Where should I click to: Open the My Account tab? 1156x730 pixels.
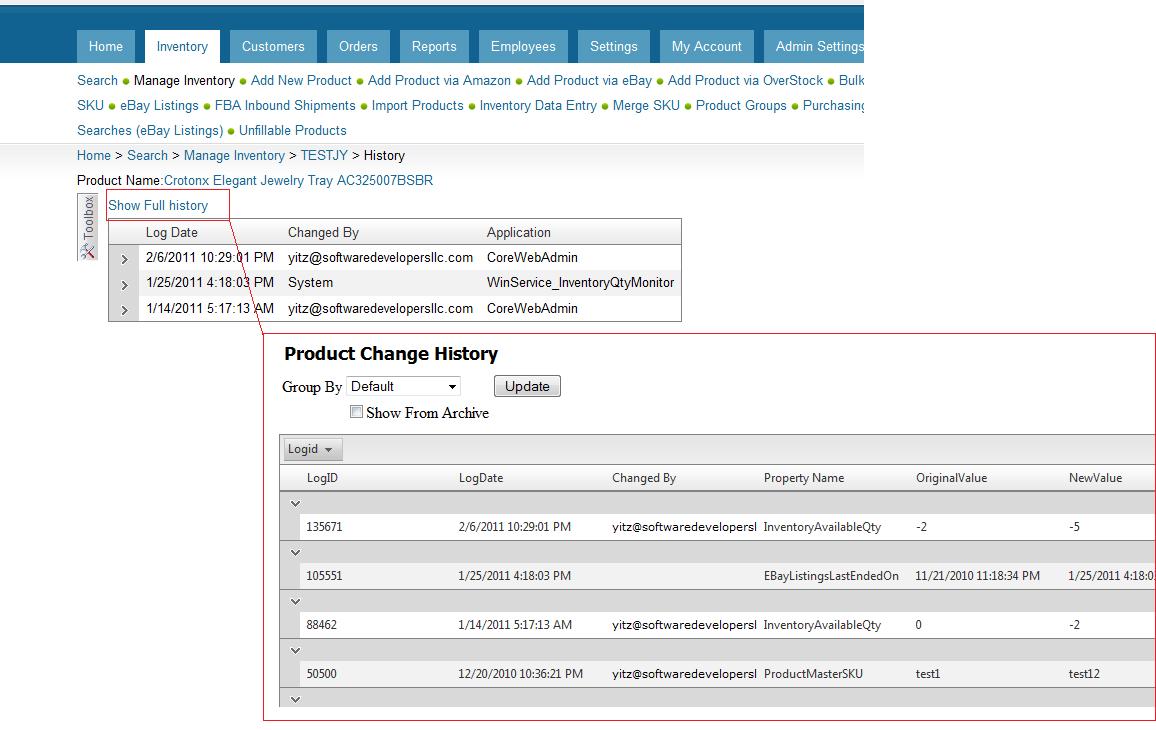pos(706,46)
